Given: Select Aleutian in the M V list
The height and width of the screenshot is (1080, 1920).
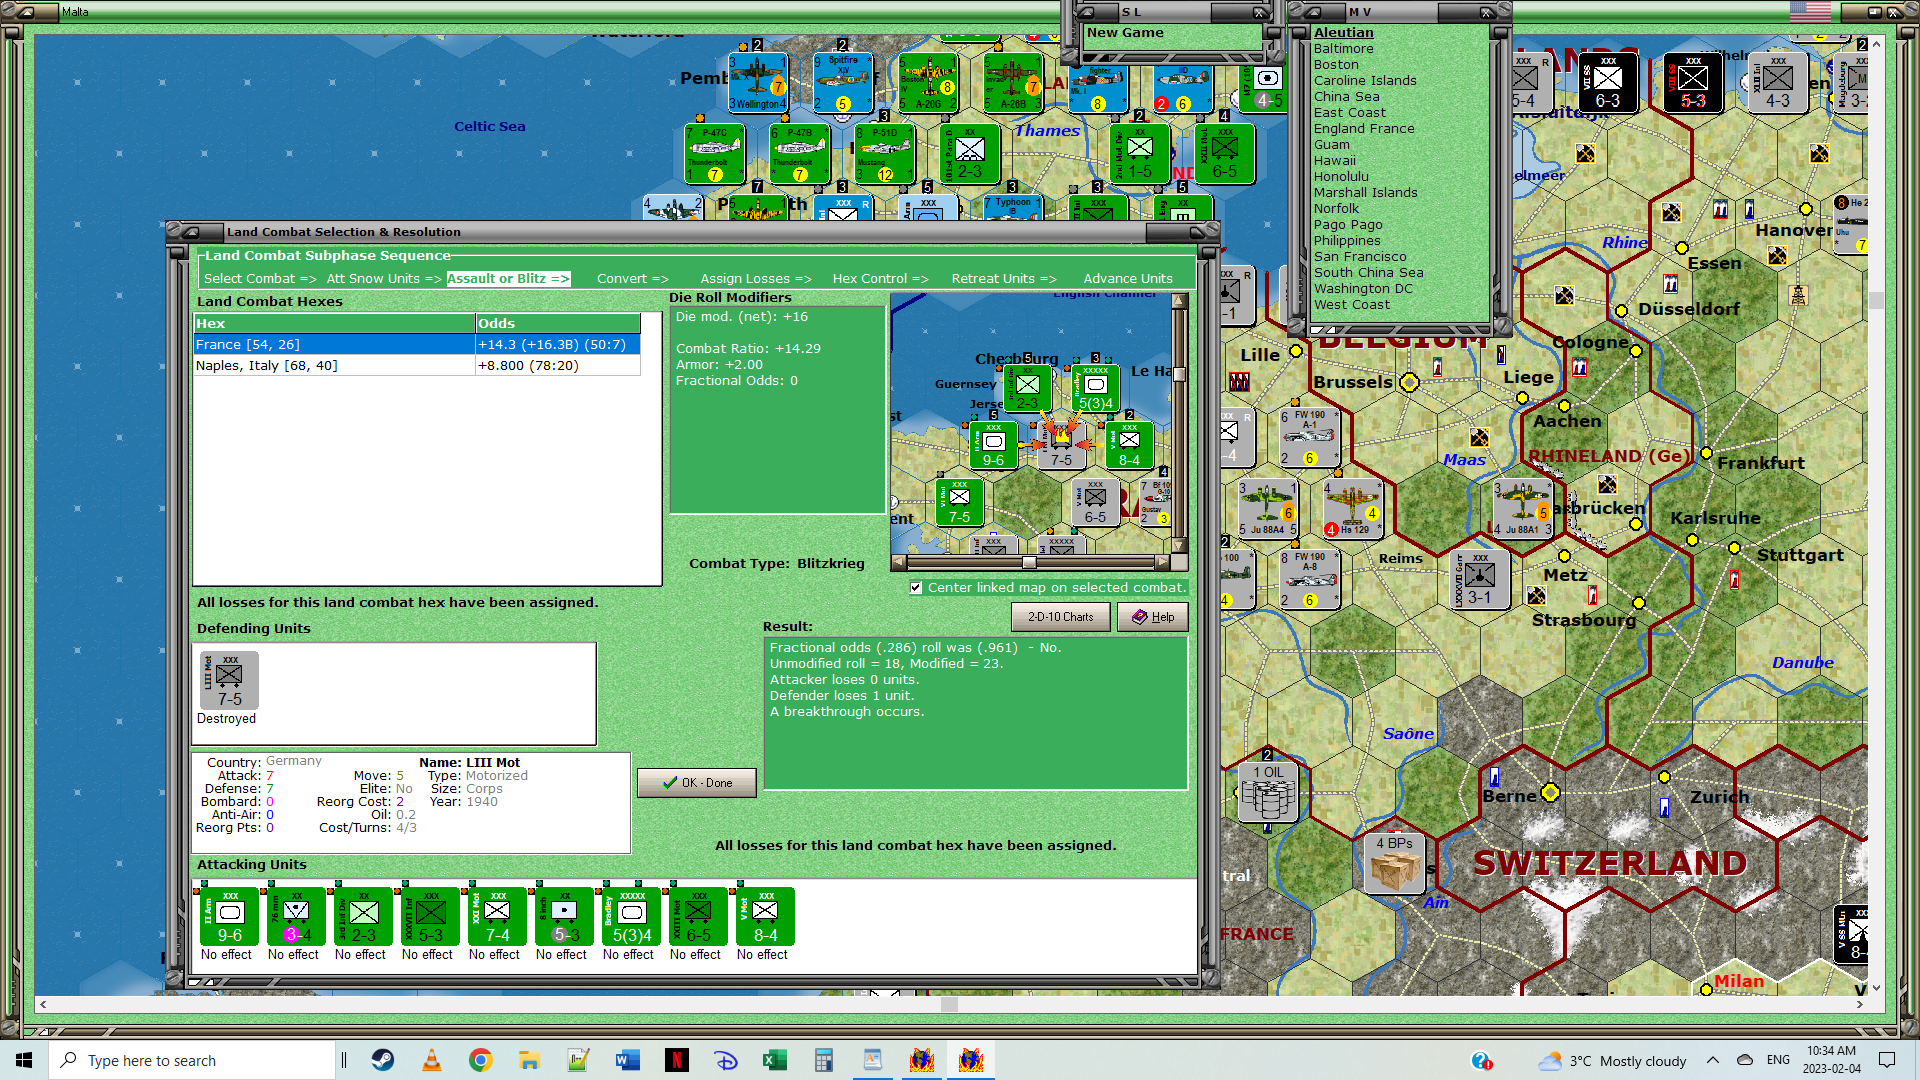Looking at the screenshot, I should pyautogui.click(x=1343, y=33).
